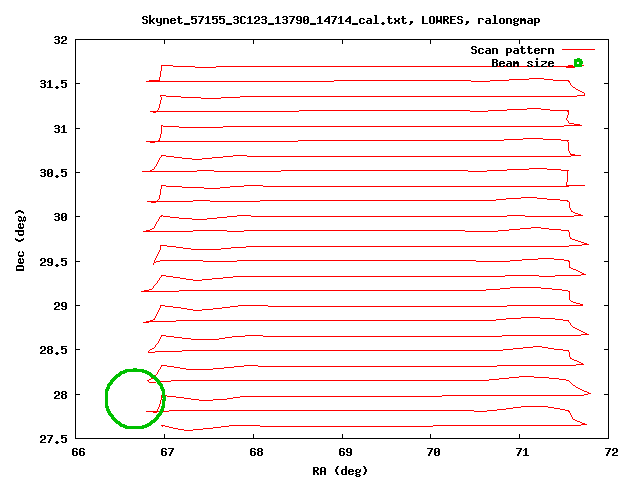
Task: Click the large green beam circle
Action: [x=135, y=398]
